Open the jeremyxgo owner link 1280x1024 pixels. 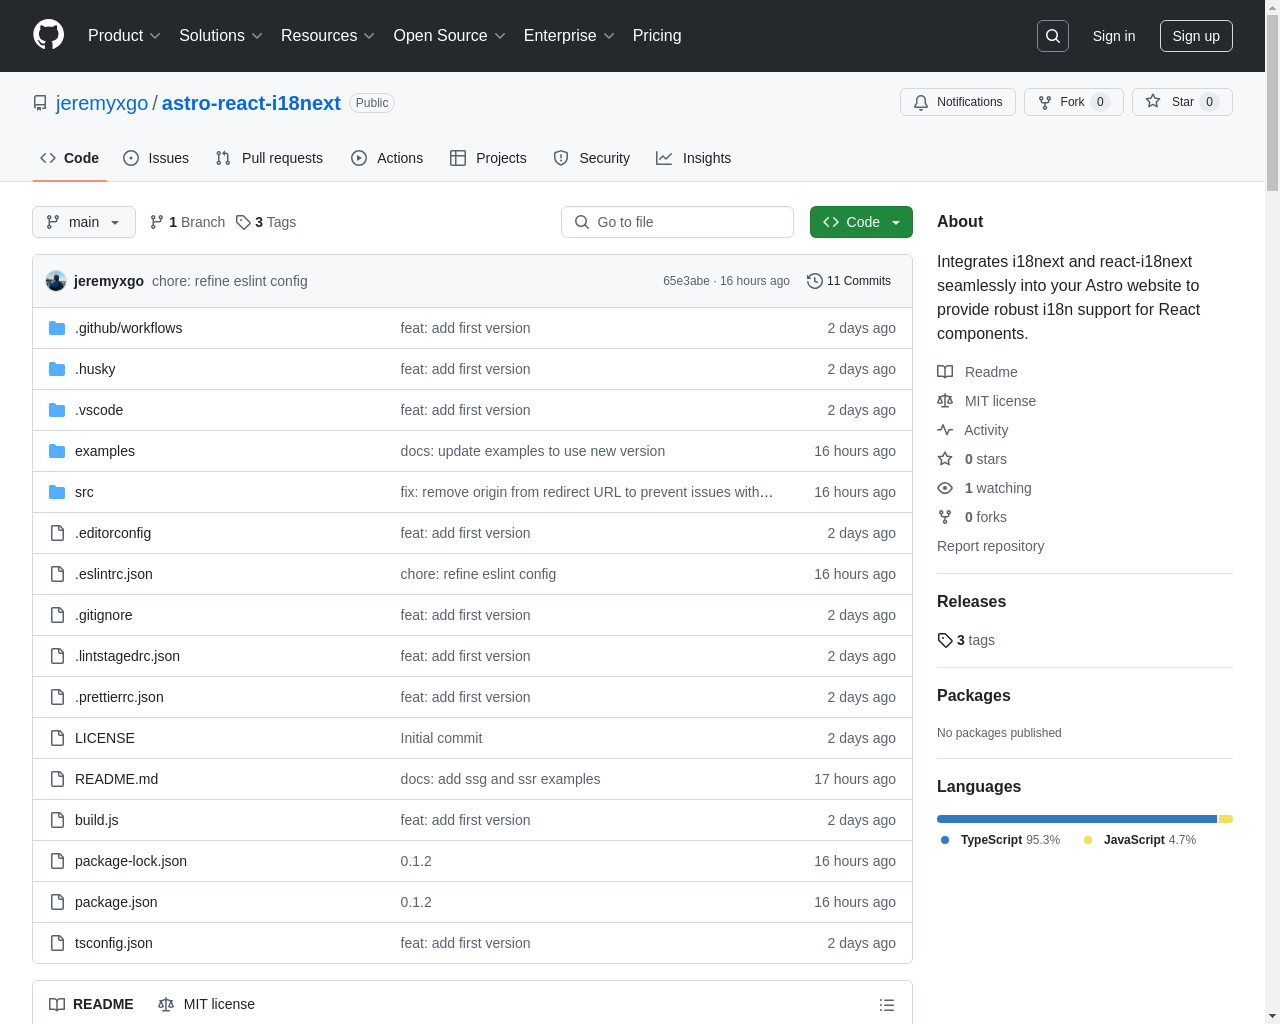tap(102, 103)
